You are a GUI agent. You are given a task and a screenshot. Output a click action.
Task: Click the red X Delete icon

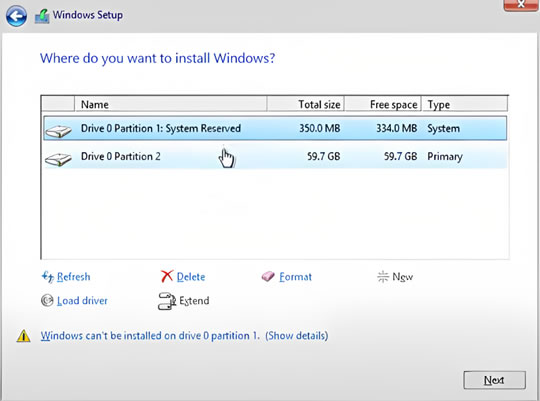[167, 276]
